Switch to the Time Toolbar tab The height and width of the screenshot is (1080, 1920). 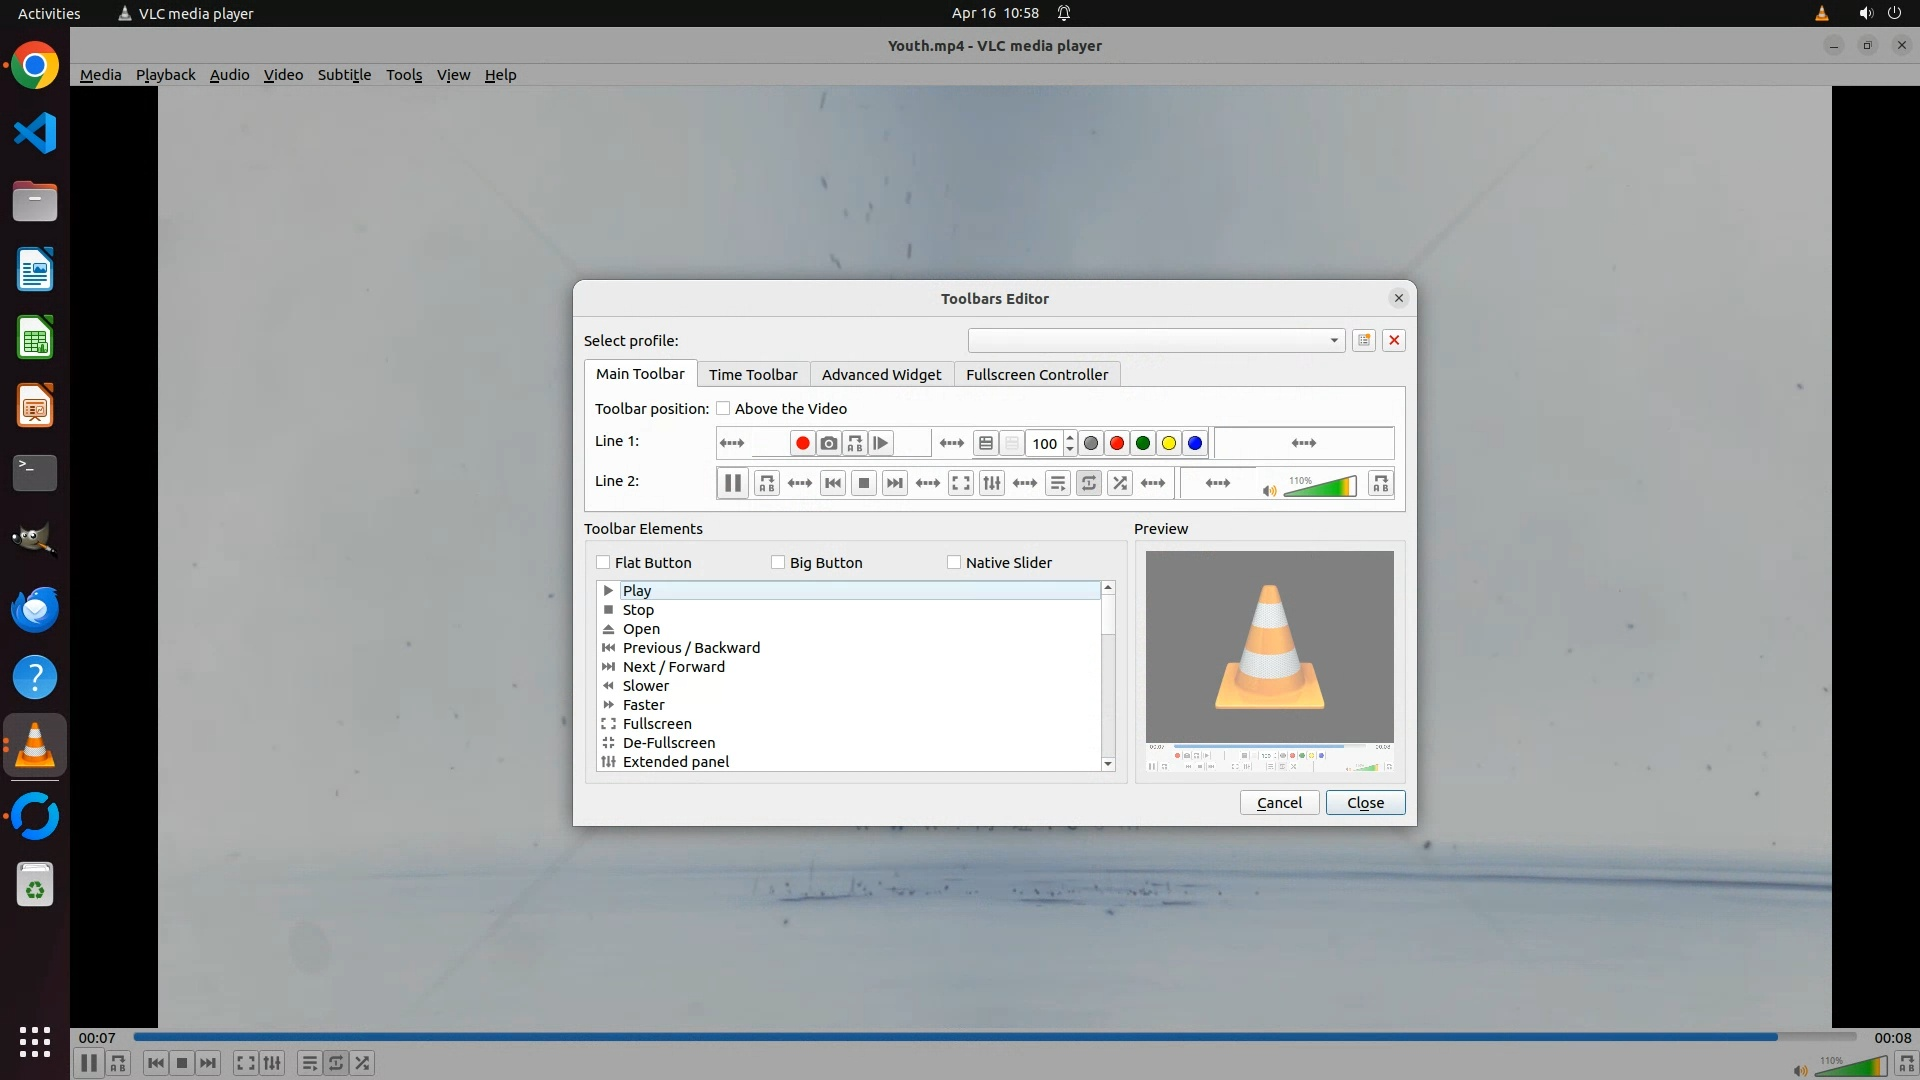click(x=752, y=374)
